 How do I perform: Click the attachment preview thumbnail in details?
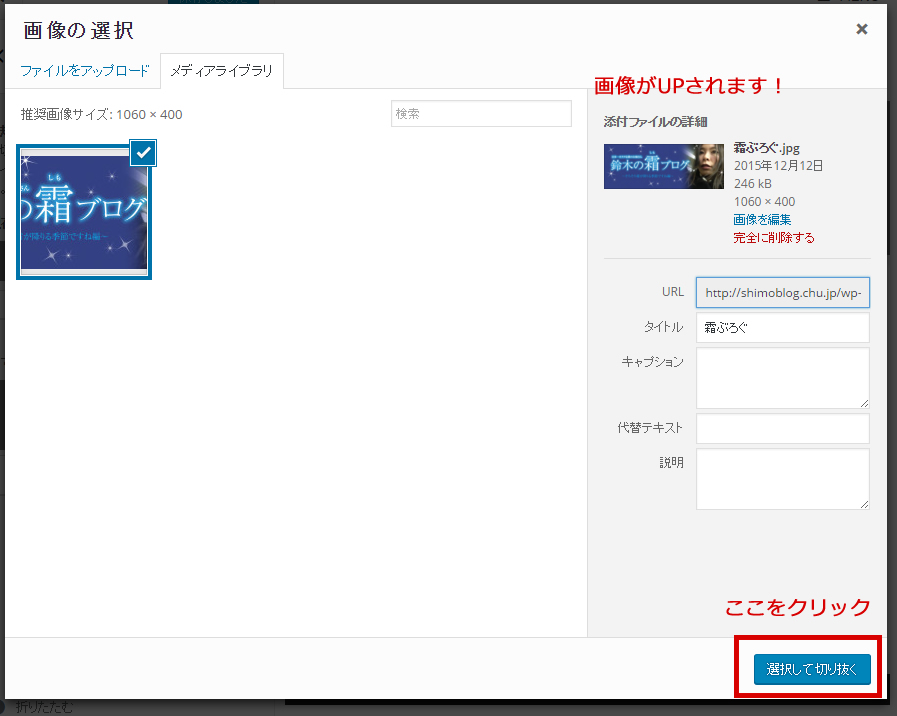point(663,166)
